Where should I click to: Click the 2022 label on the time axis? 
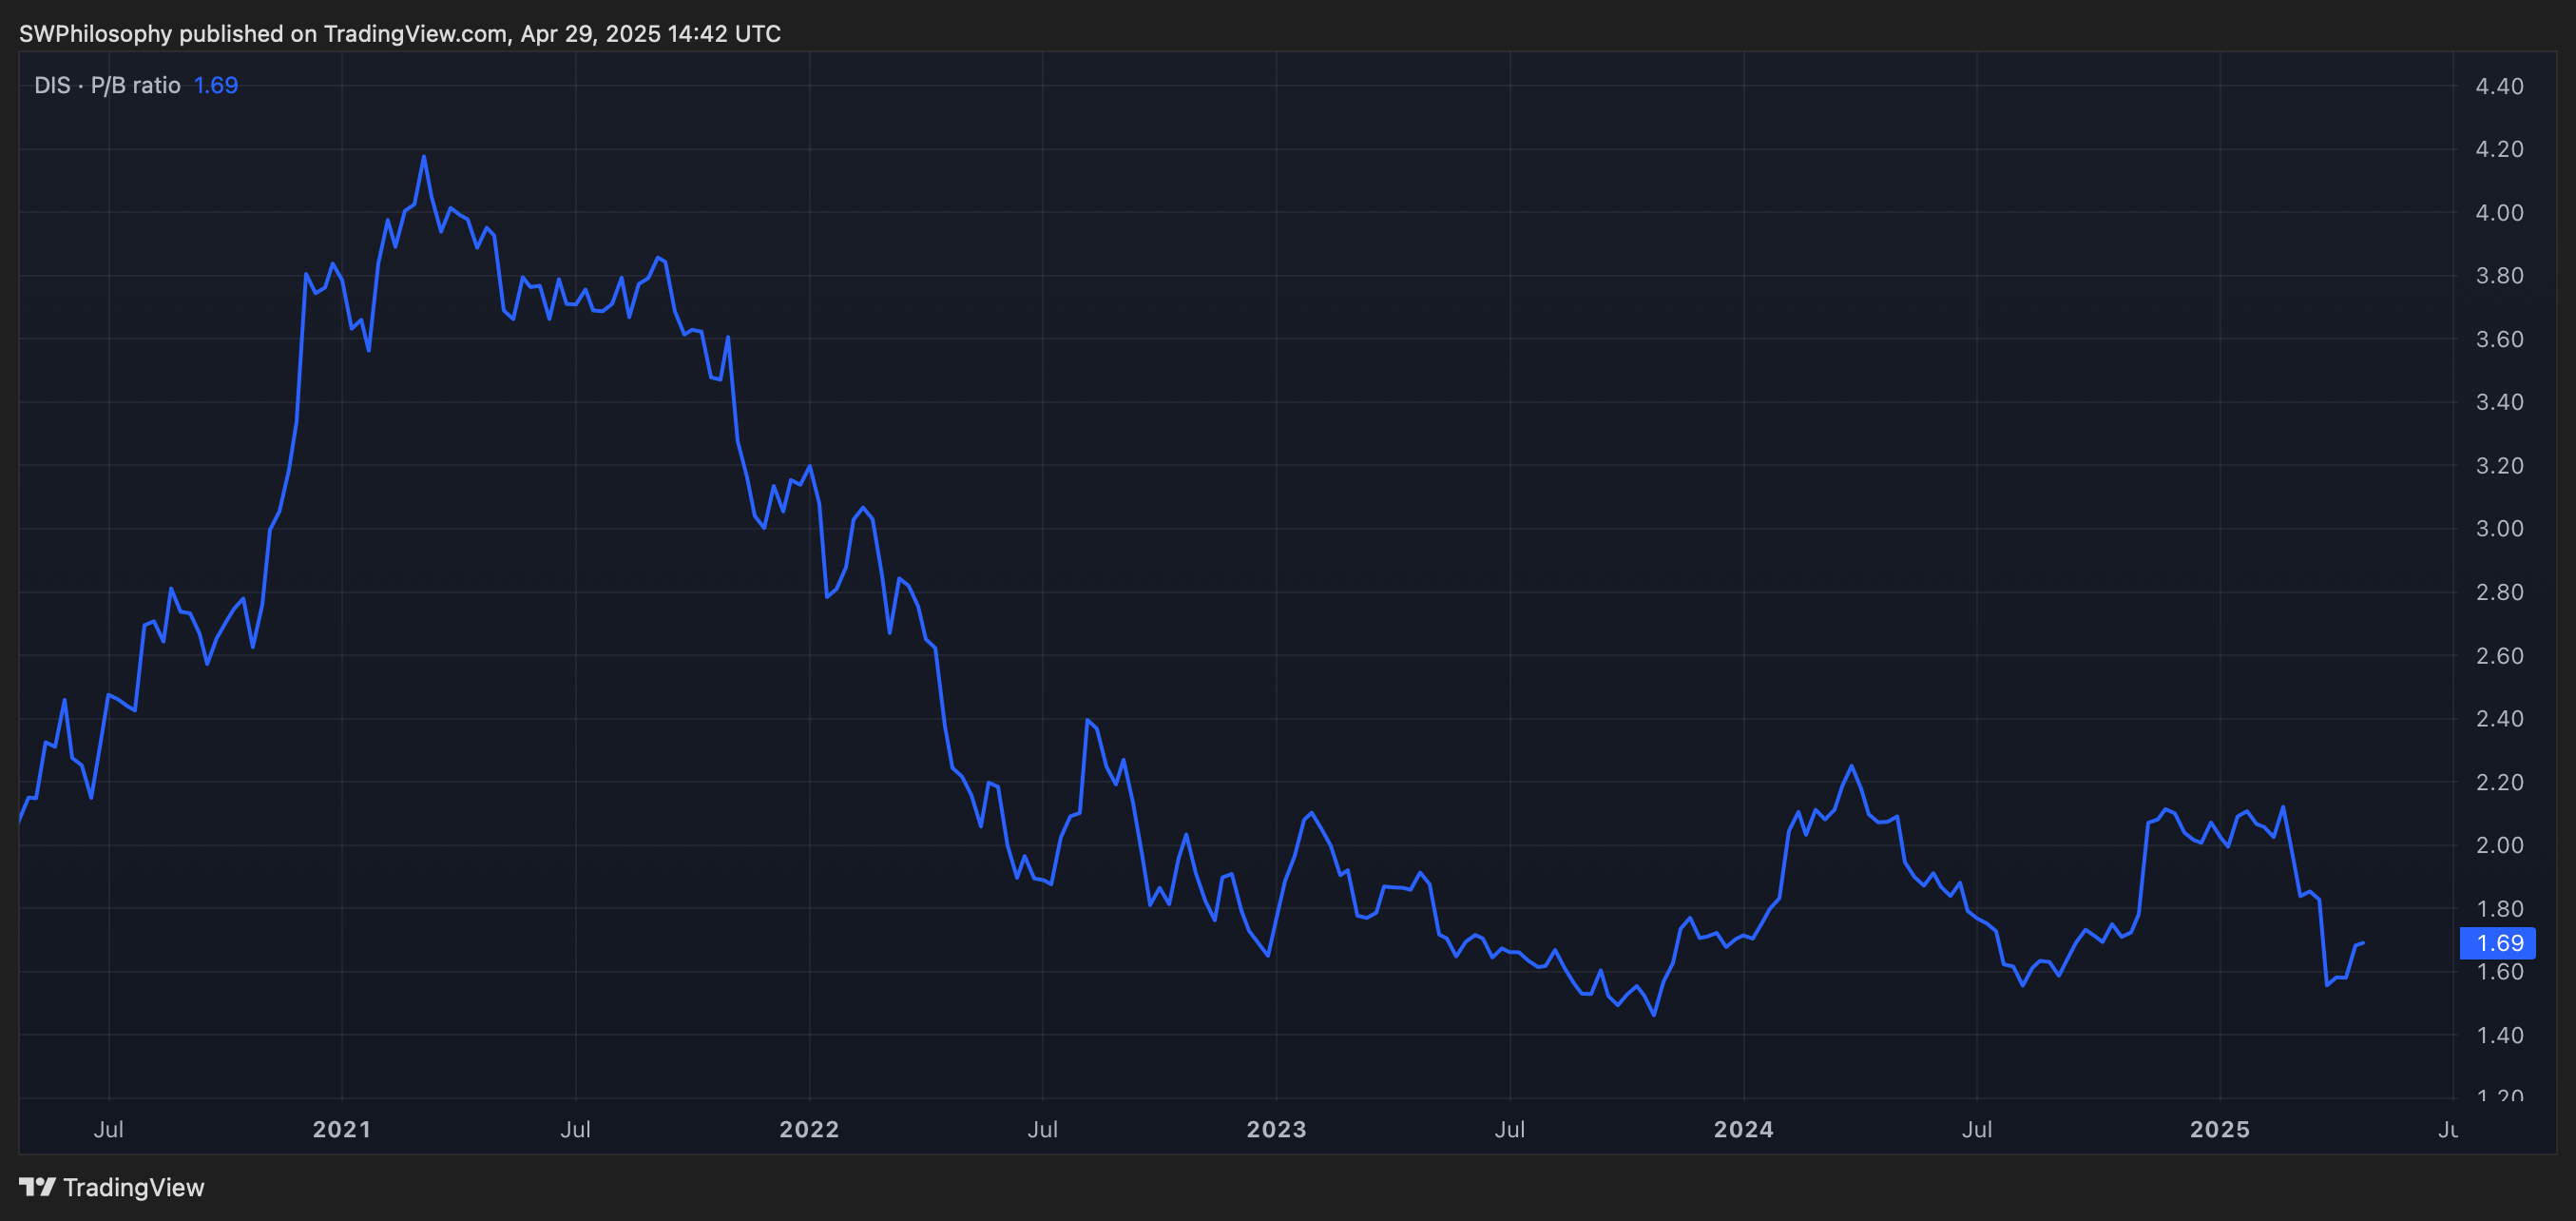coord(809,1129)
